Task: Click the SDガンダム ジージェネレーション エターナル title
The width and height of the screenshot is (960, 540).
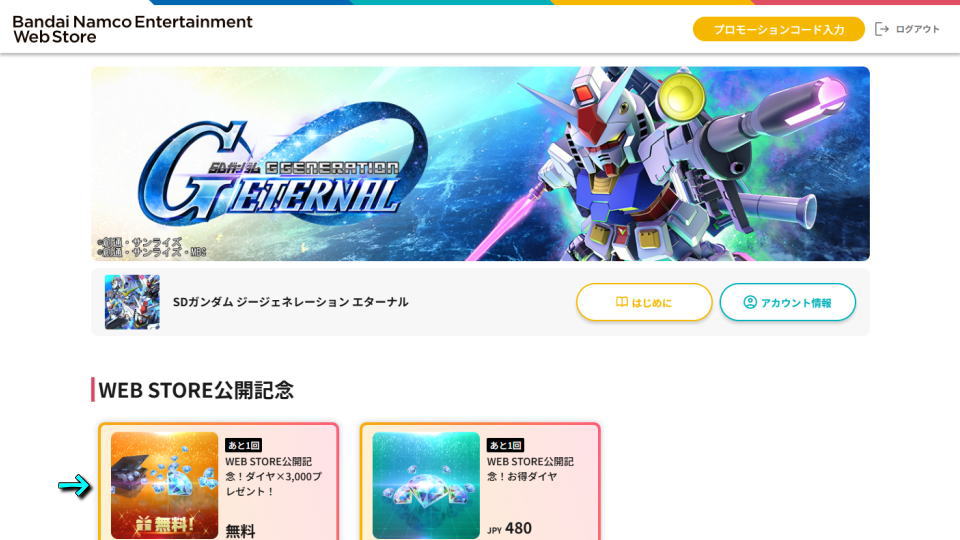Action: pyautogui.click(x=290, y=302)
